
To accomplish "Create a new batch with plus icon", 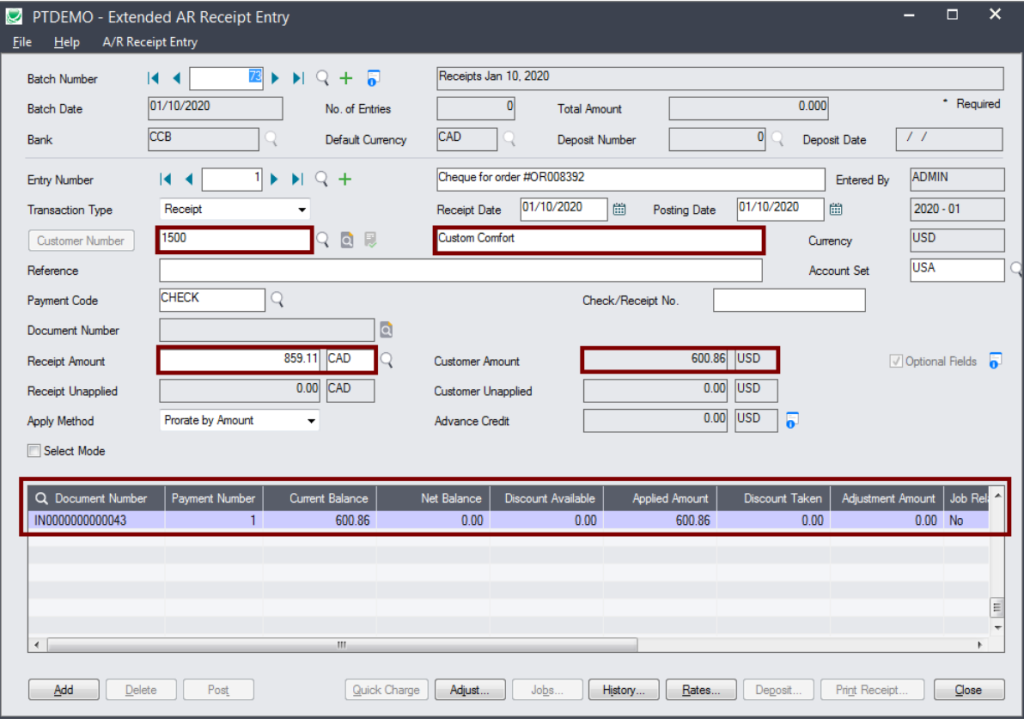I will pos(346,78).
